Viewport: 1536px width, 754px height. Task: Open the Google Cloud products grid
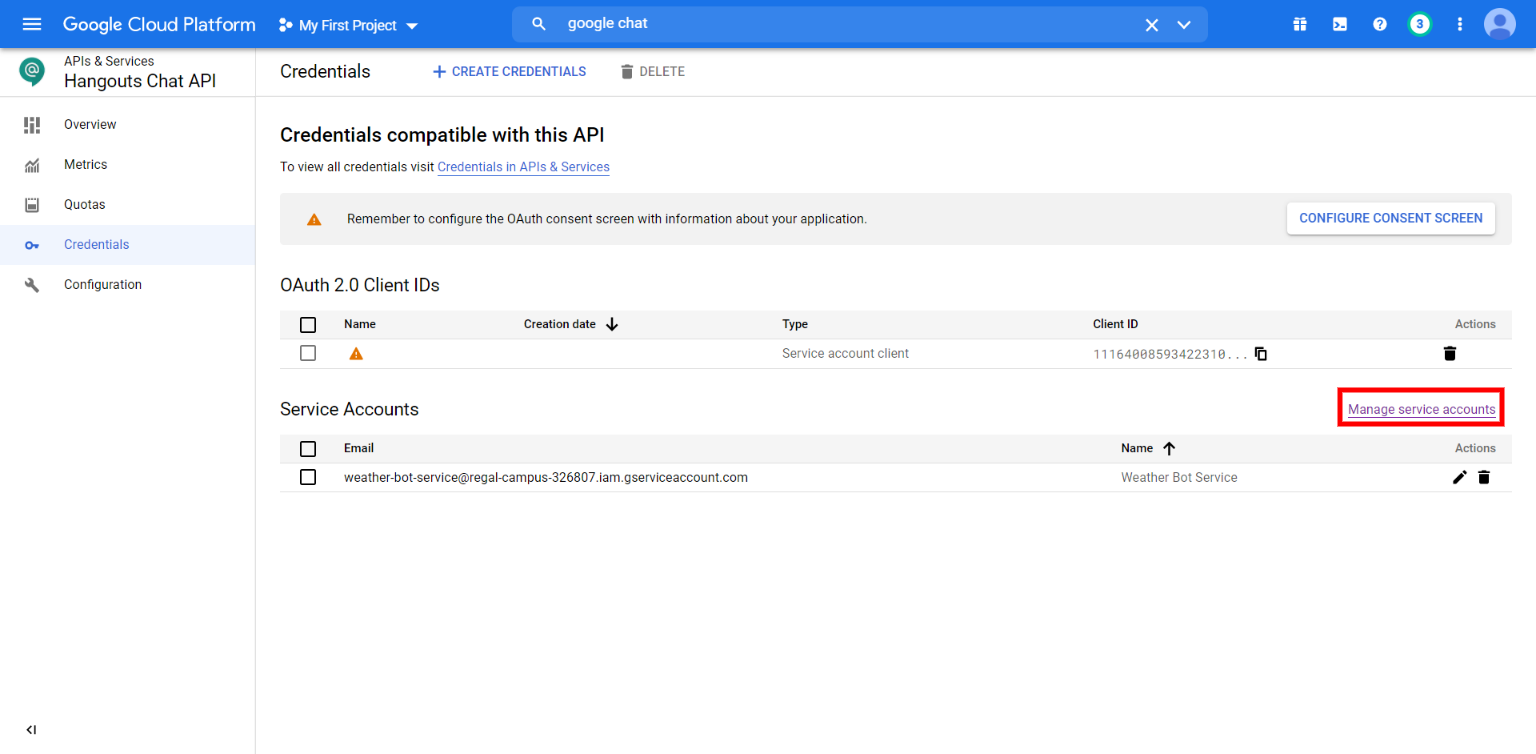[x=1299, y=24]
